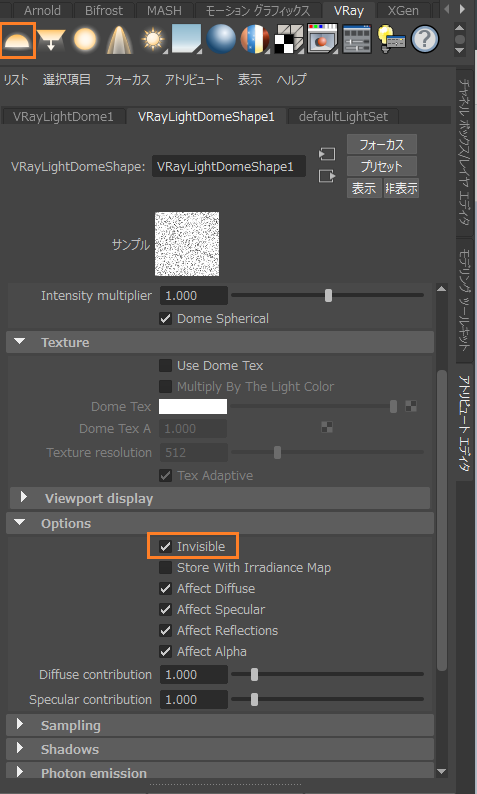This screenshot has height=794, width=477.
Task: Collapse the Texture section
Action: tap(20, 342)
